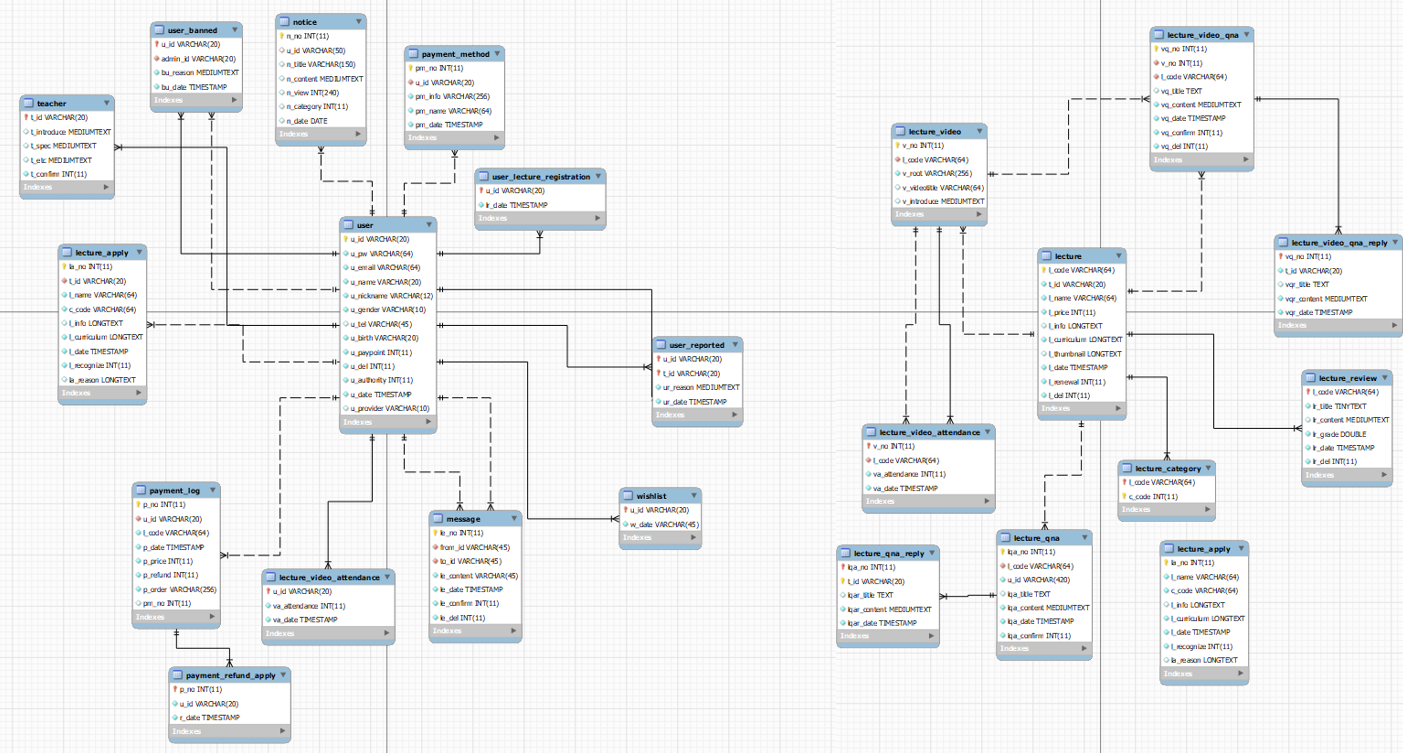
Task: Click the Indexes label on the wishlist table
Action: tap(639, 537)
